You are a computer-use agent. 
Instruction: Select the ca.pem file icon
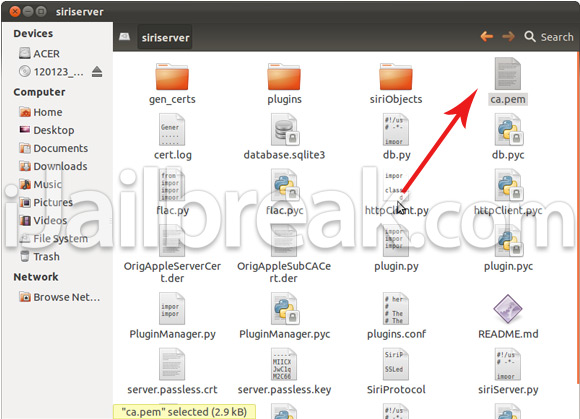(x=508, y=74)
